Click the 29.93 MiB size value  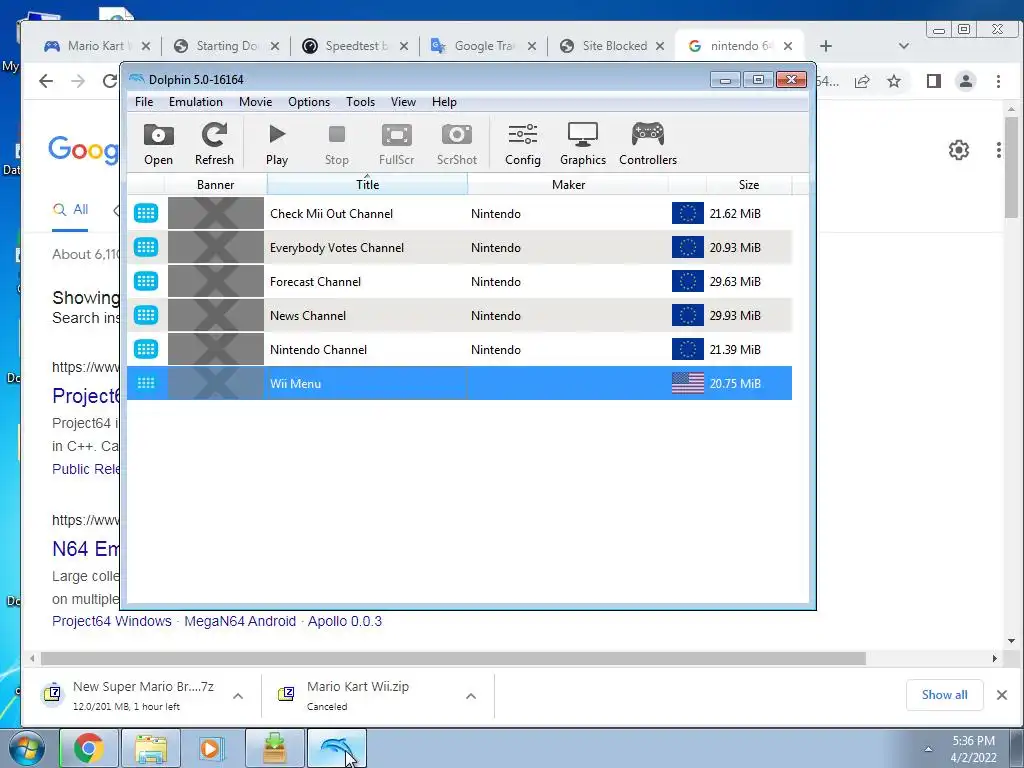click(735, 315)
